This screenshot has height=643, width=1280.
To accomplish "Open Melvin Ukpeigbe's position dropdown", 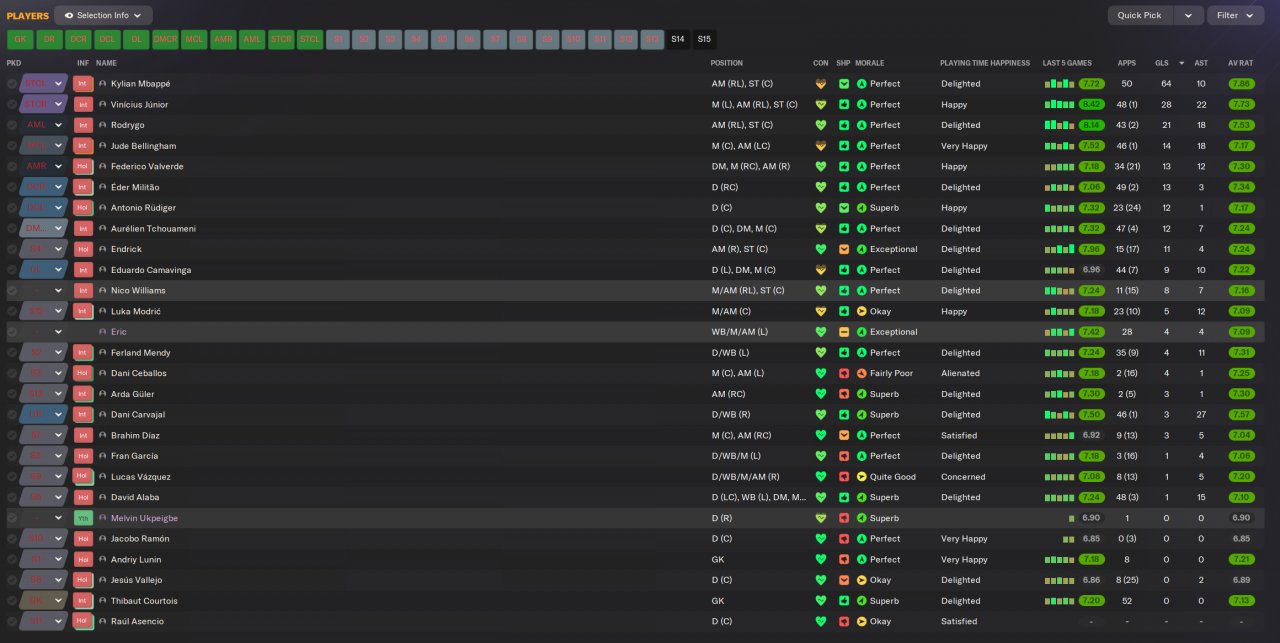I will 44,518.
